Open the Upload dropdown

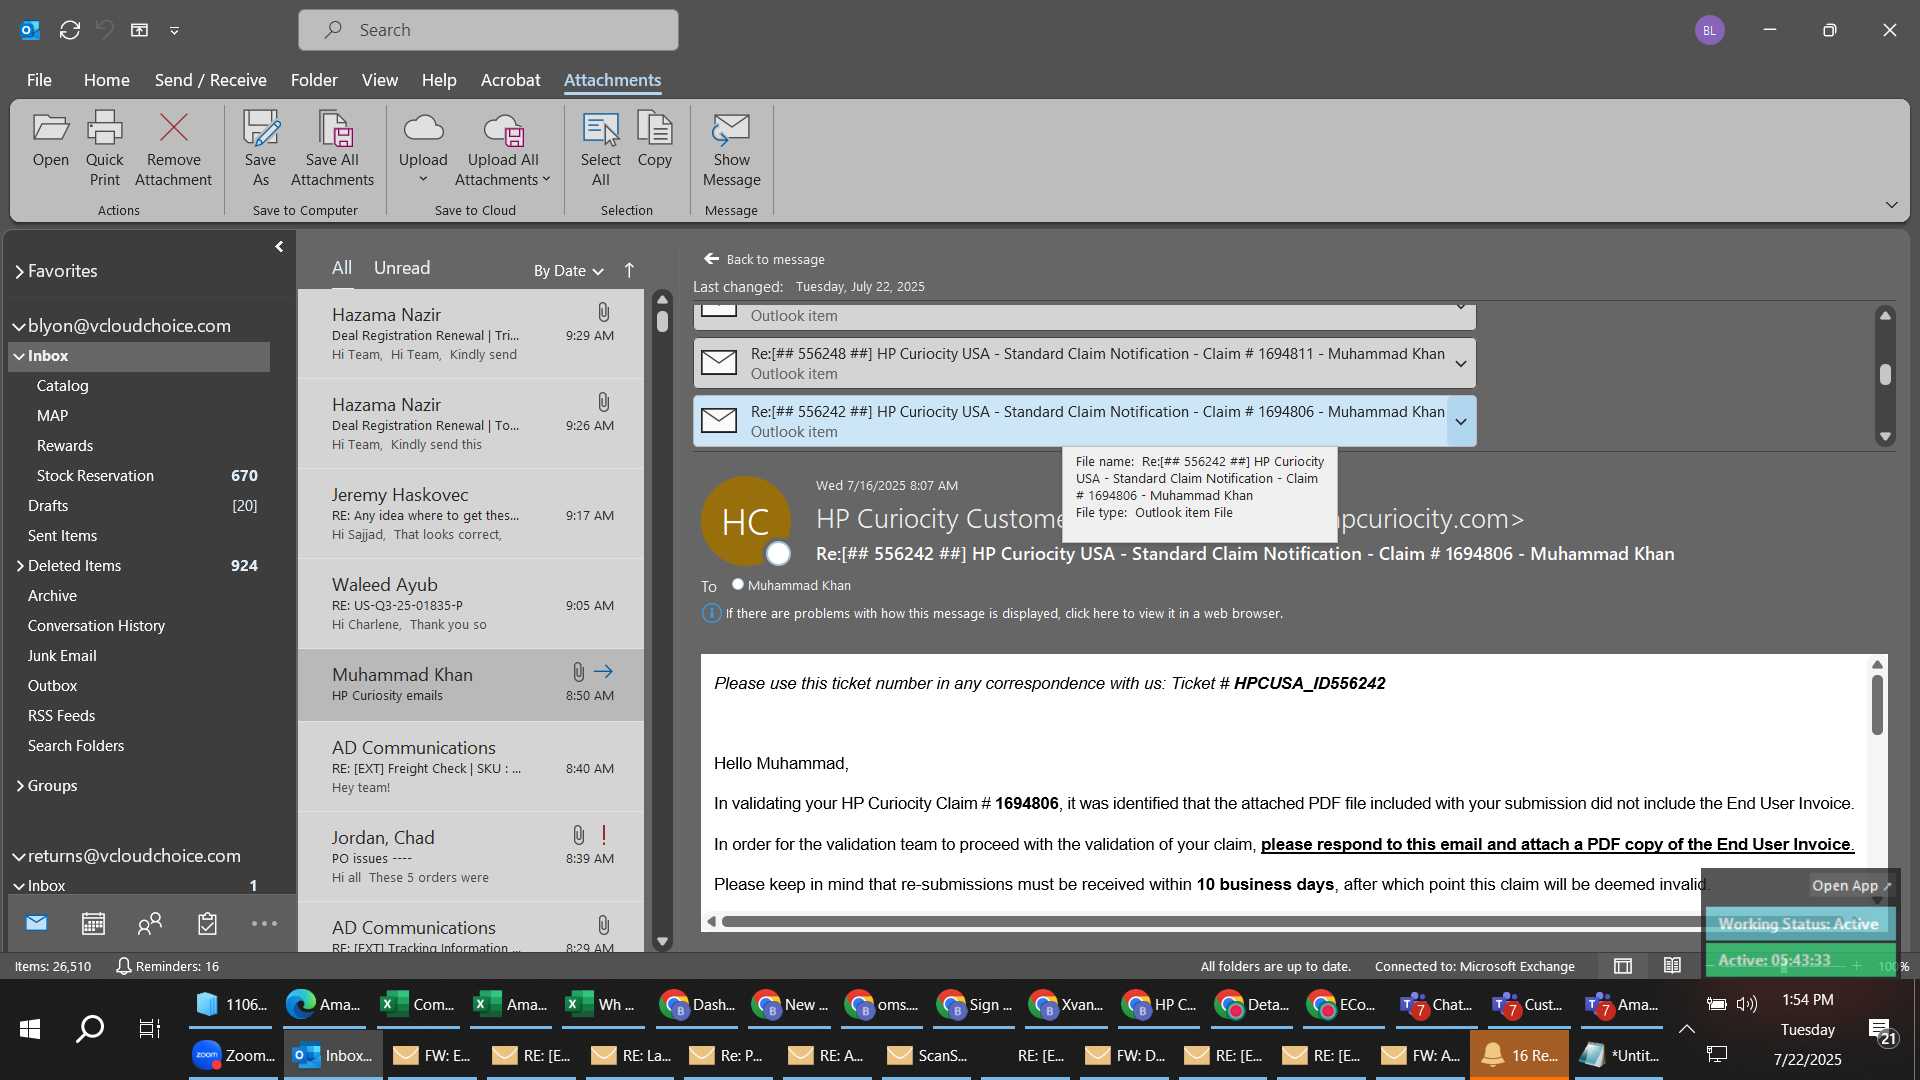pos(423,150)
